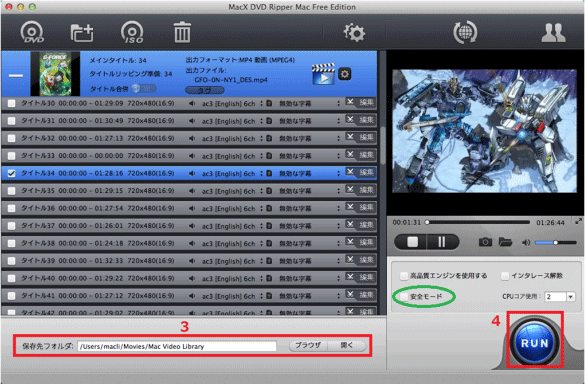Check the タイトル30 checkbox
Screen dimensions: 585x384
[12, 103]
